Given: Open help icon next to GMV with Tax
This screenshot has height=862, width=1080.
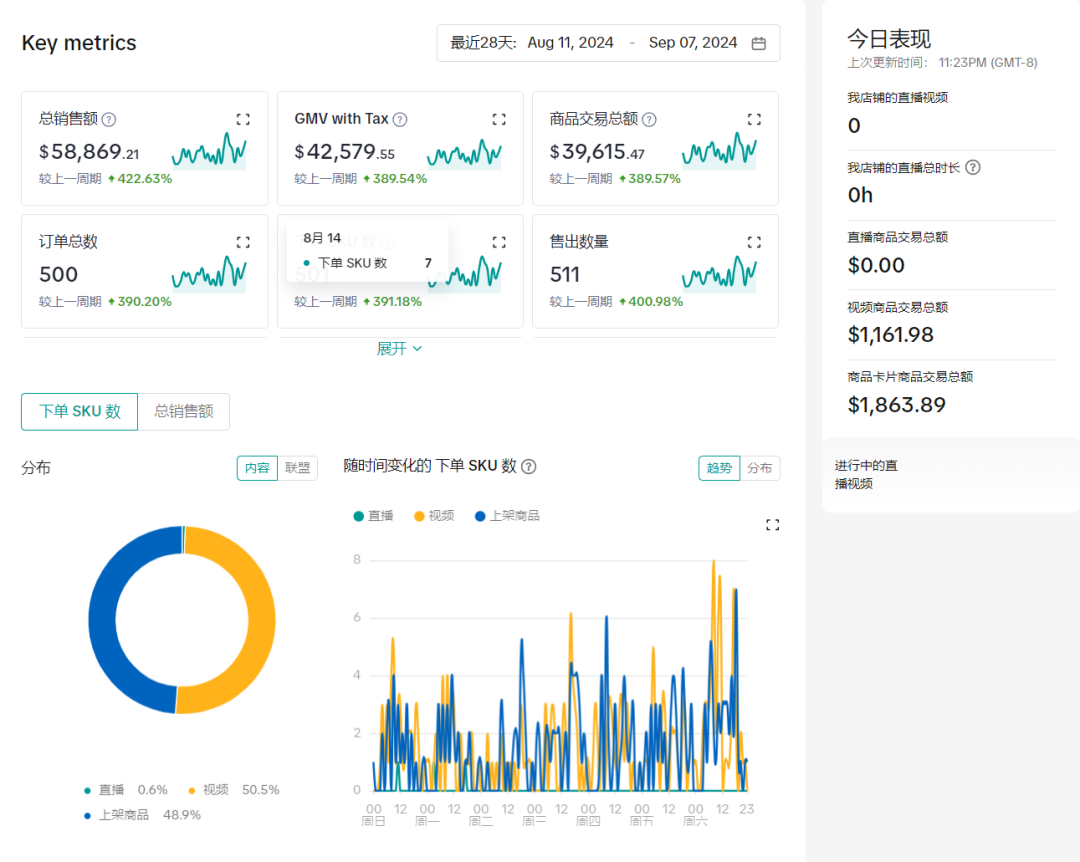Looking at the screenshot, I should [400, 119].
